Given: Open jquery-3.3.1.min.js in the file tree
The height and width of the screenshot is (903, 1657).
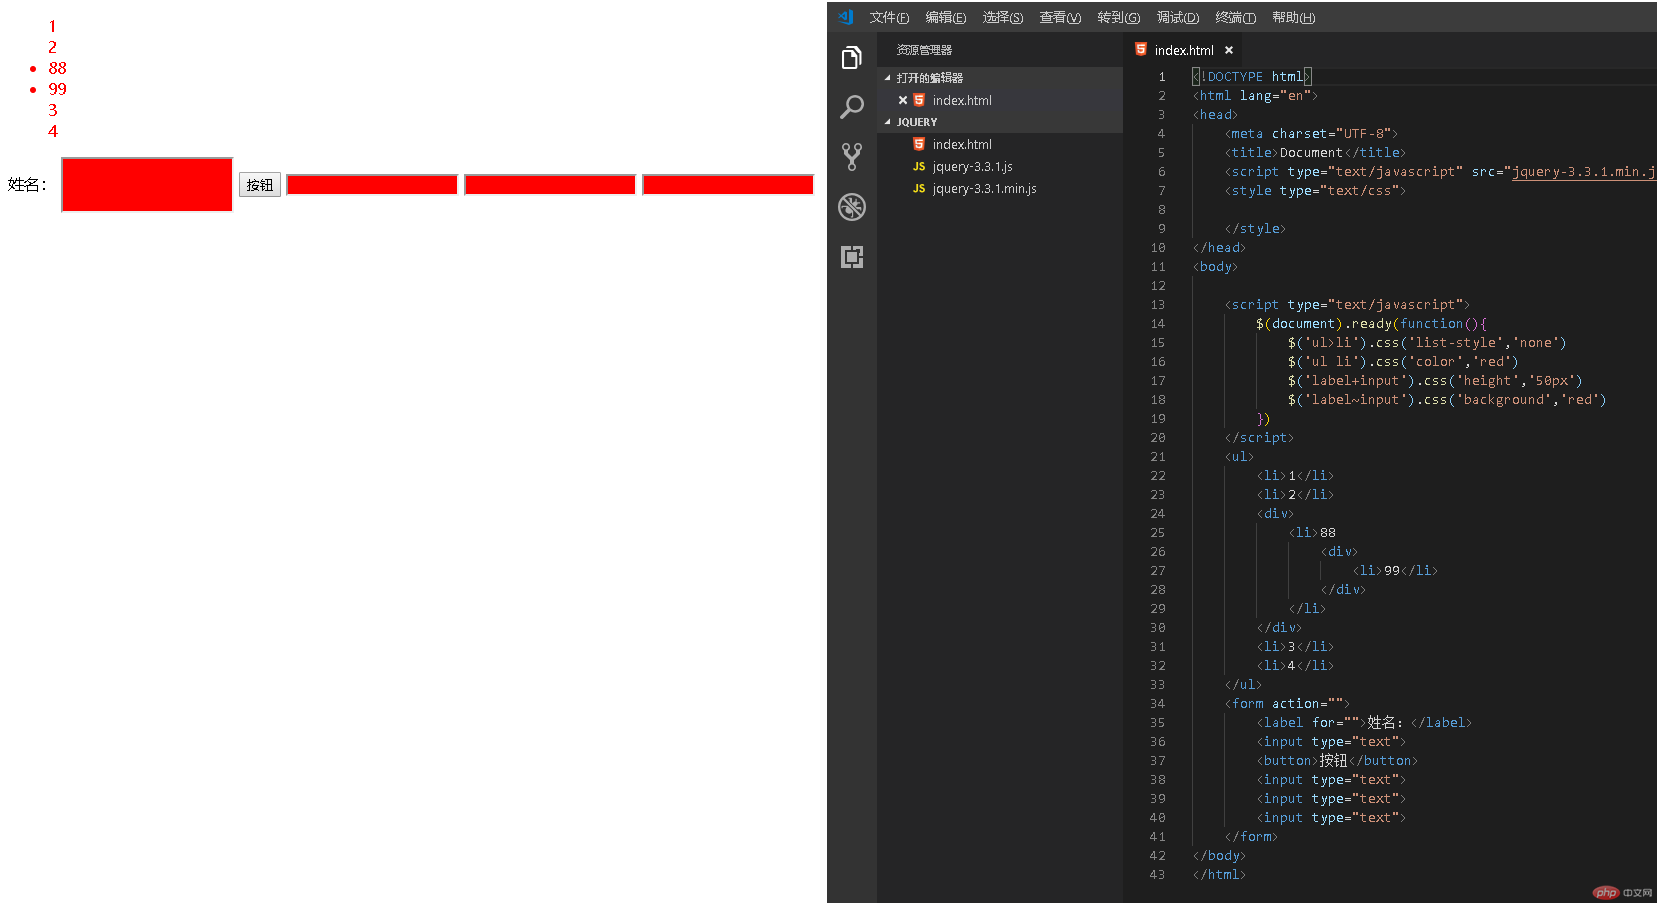Looking at the screenshot, I should click(1000, 188).
